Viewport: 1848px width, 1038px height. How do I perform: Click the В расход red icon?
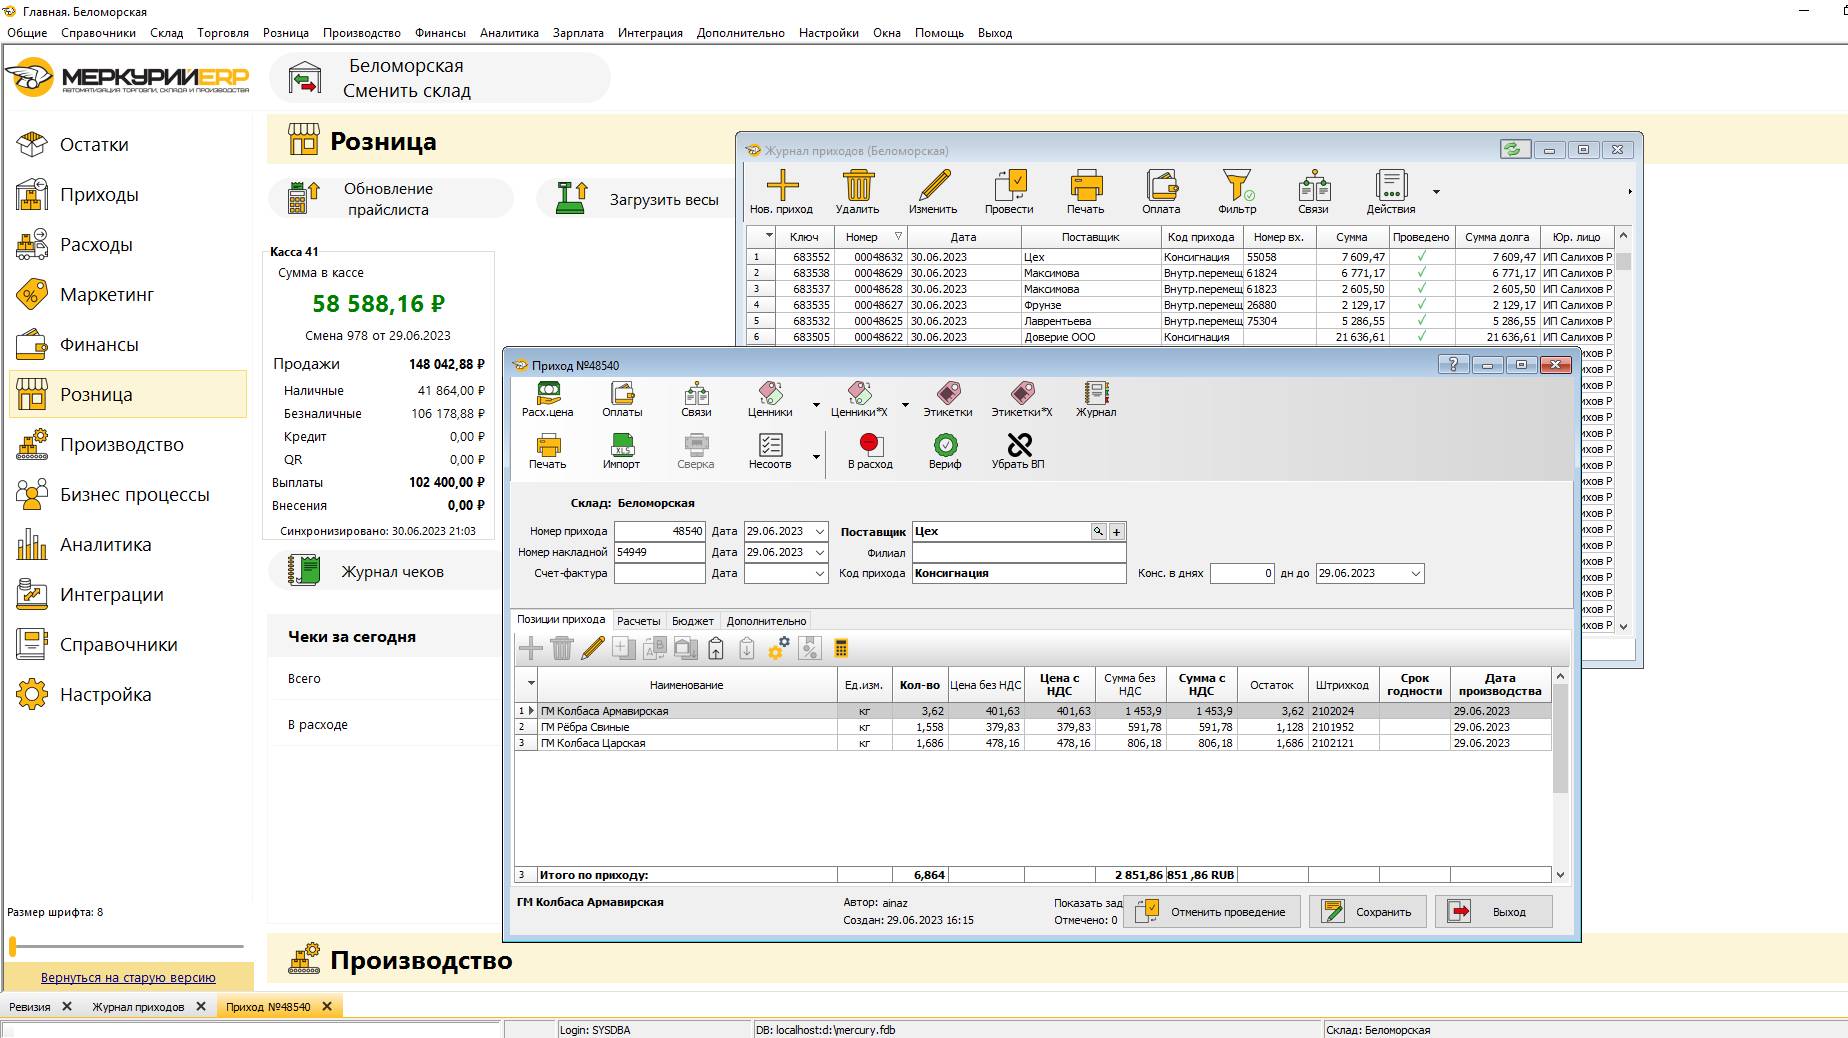click(870, 445)
